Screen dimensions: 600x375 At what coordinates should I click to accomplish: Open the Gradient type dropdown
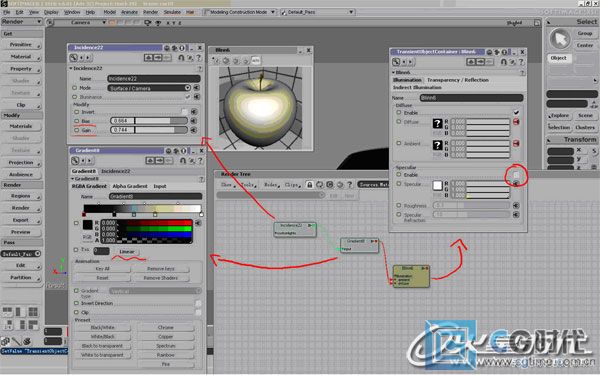(155, 291)
